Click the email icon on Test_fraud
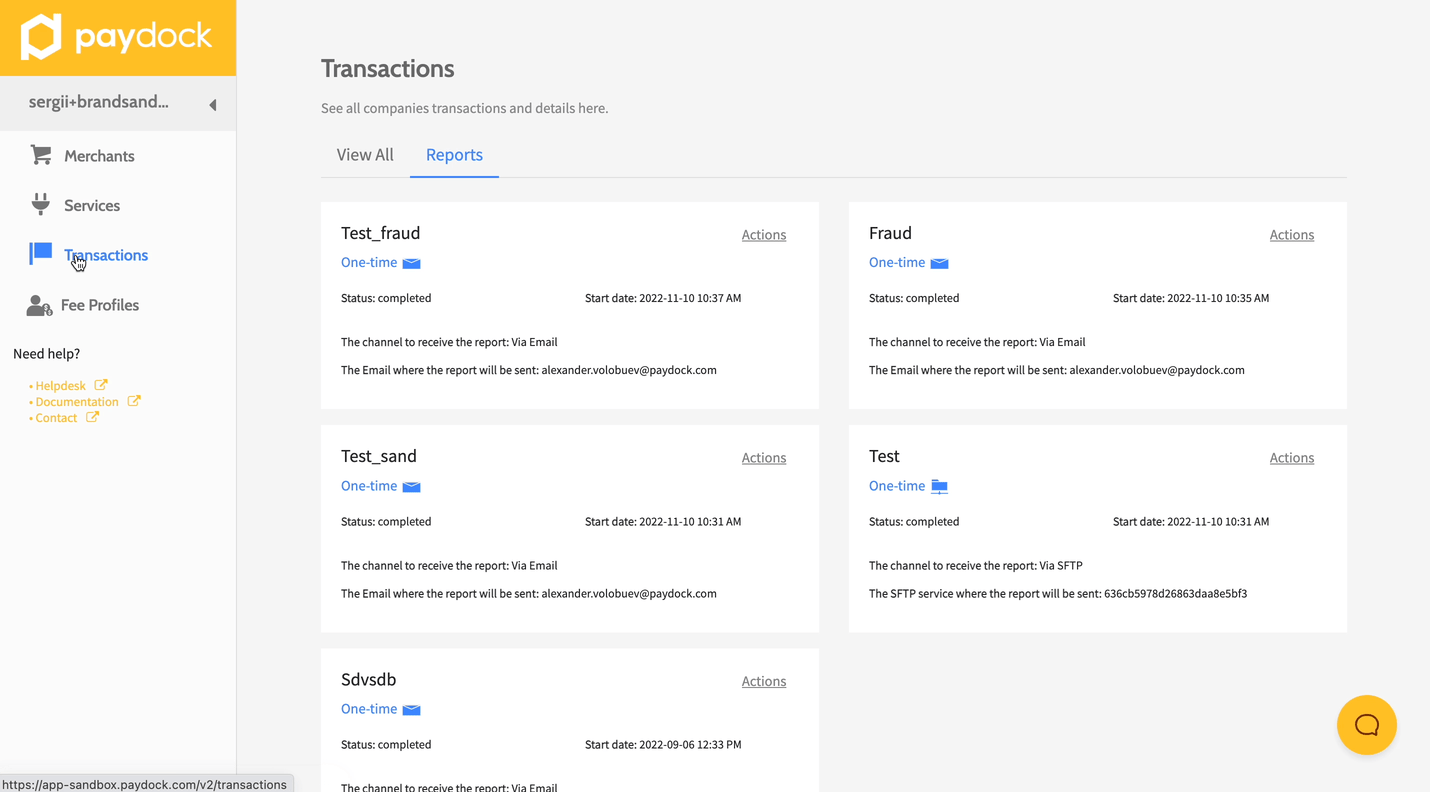 point(411,263)
